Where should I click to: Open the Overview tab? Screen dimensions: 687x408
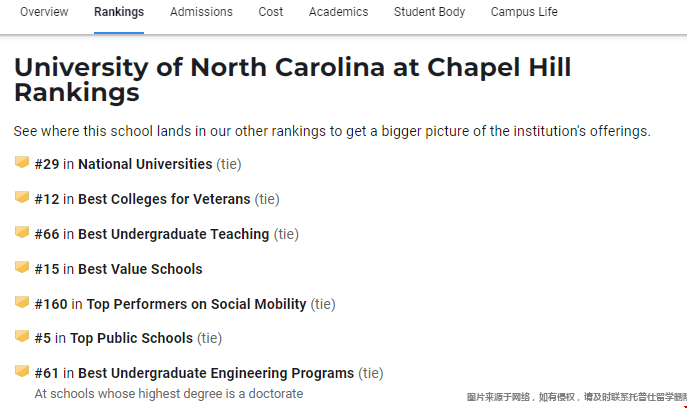point(44,12)
